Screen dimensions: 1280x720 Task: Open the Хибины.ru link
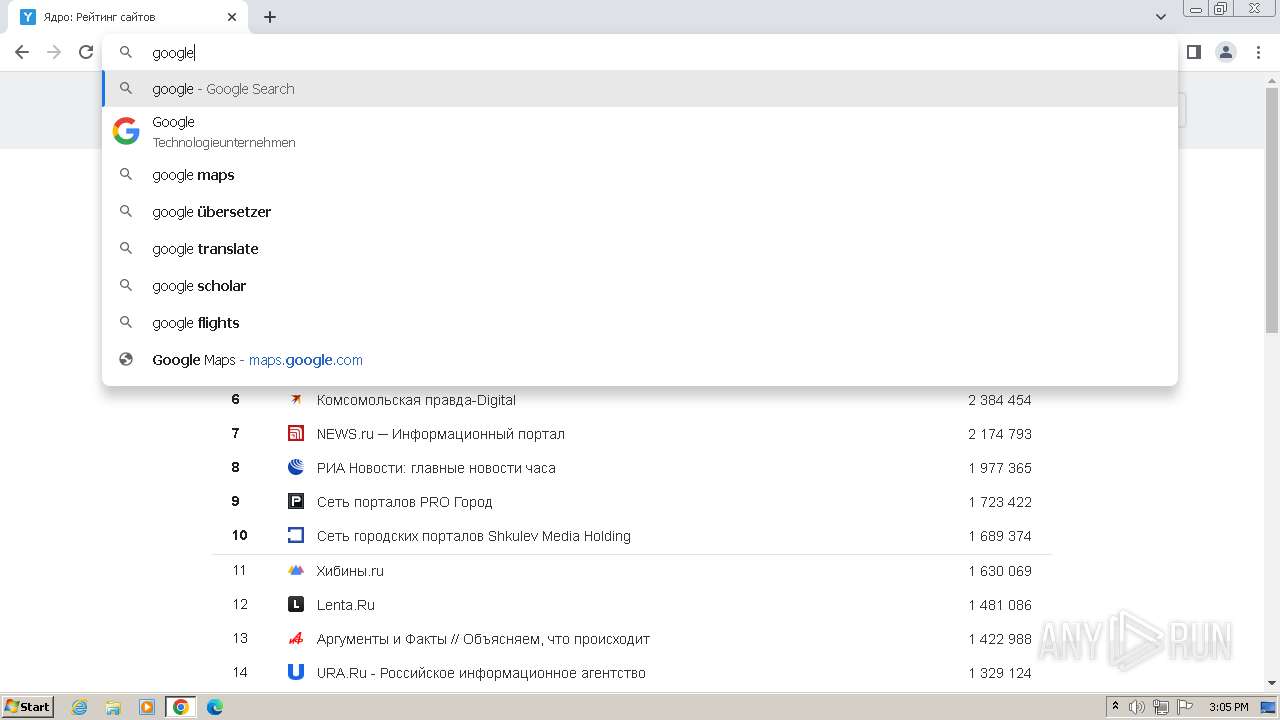pos(350,571)
